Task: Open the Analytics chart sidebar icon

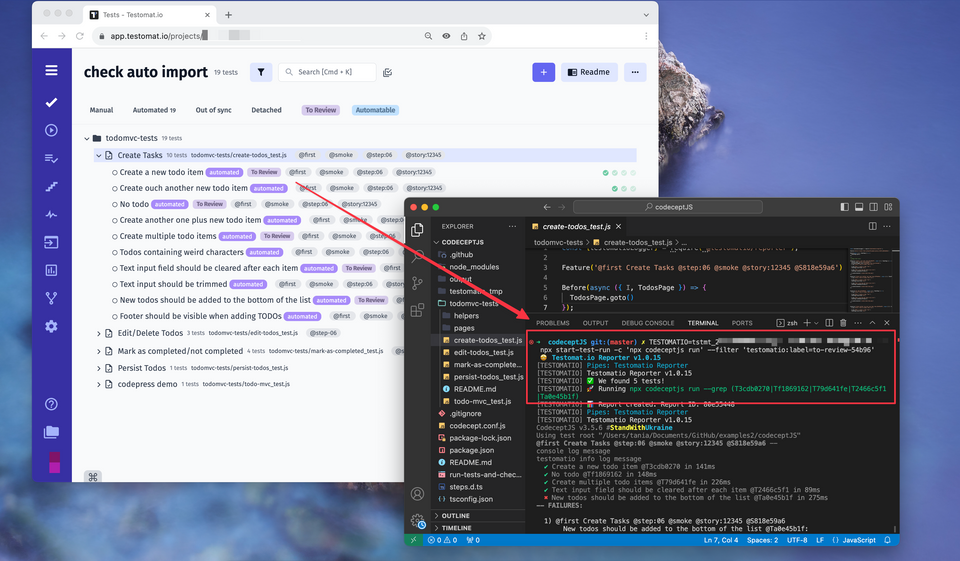Action: [x=51, y=270]
